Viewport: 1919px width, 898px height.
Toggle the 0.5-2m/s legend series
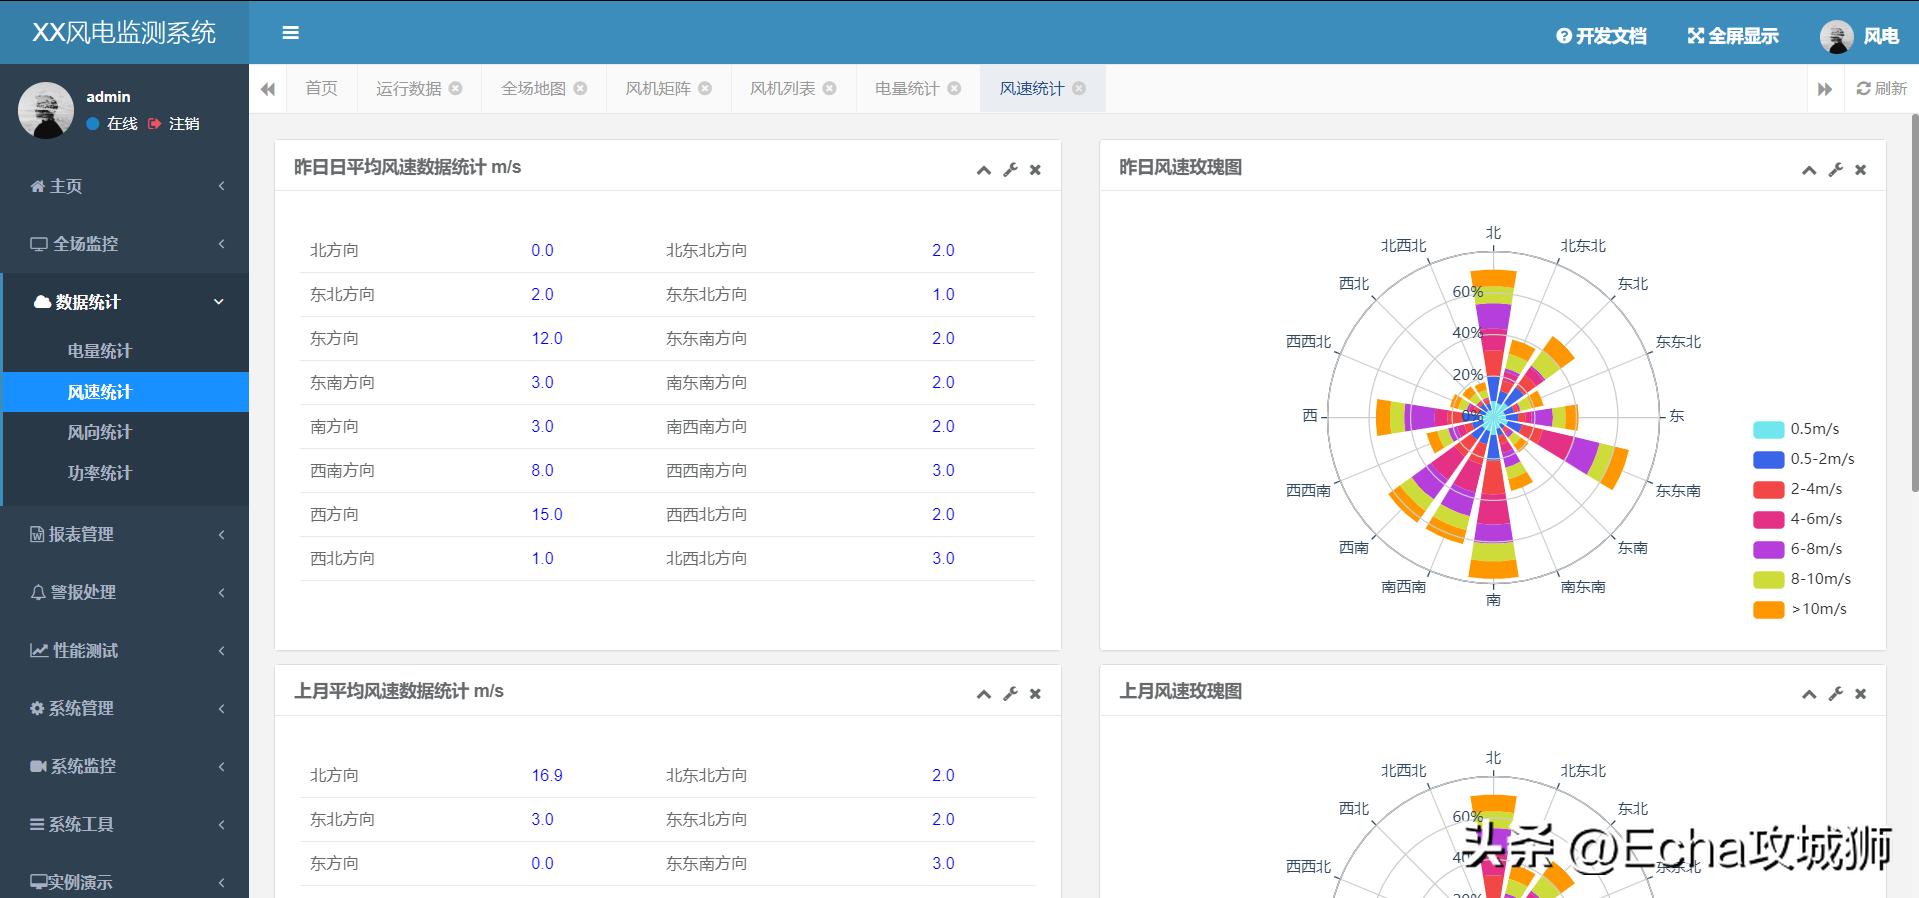1804,459
